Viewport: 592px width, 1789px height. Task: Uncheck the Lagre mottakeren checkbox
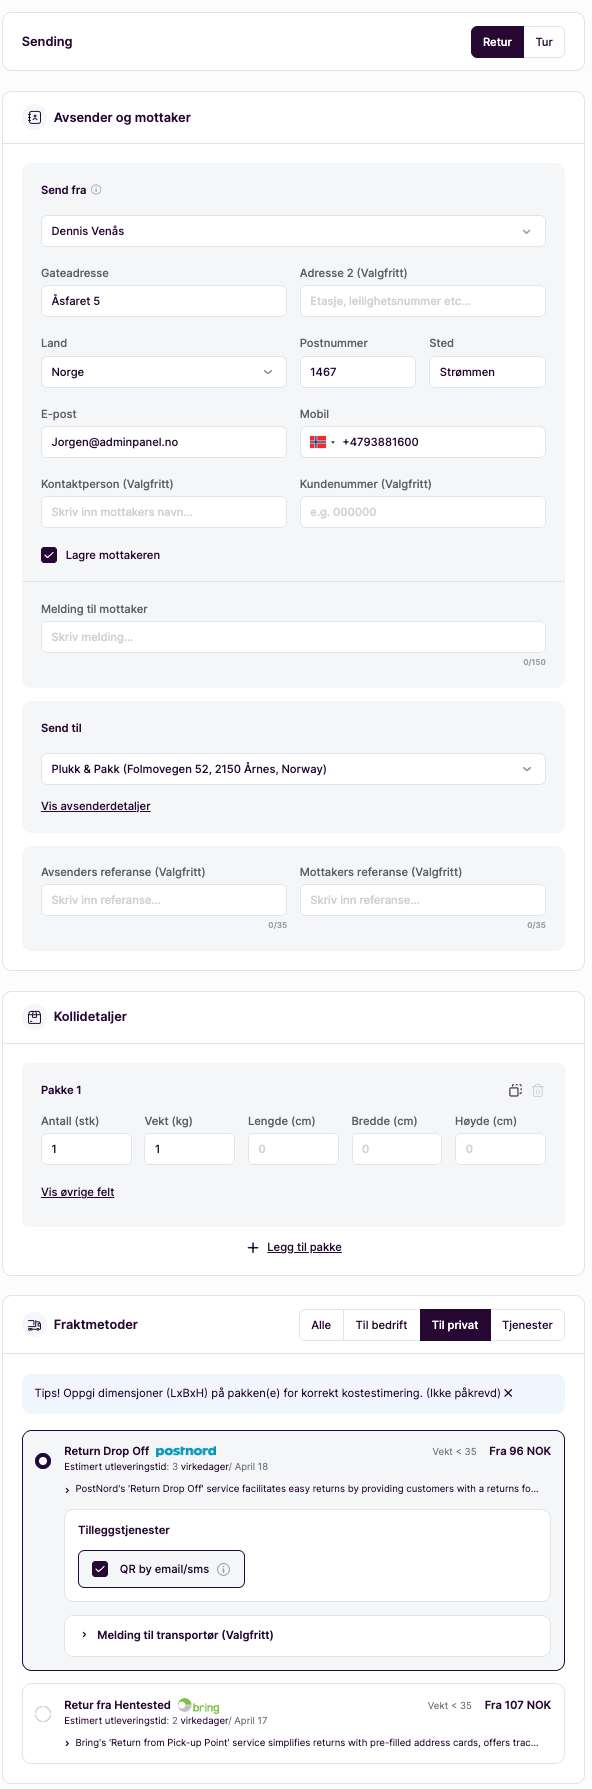tap(49, 555)
